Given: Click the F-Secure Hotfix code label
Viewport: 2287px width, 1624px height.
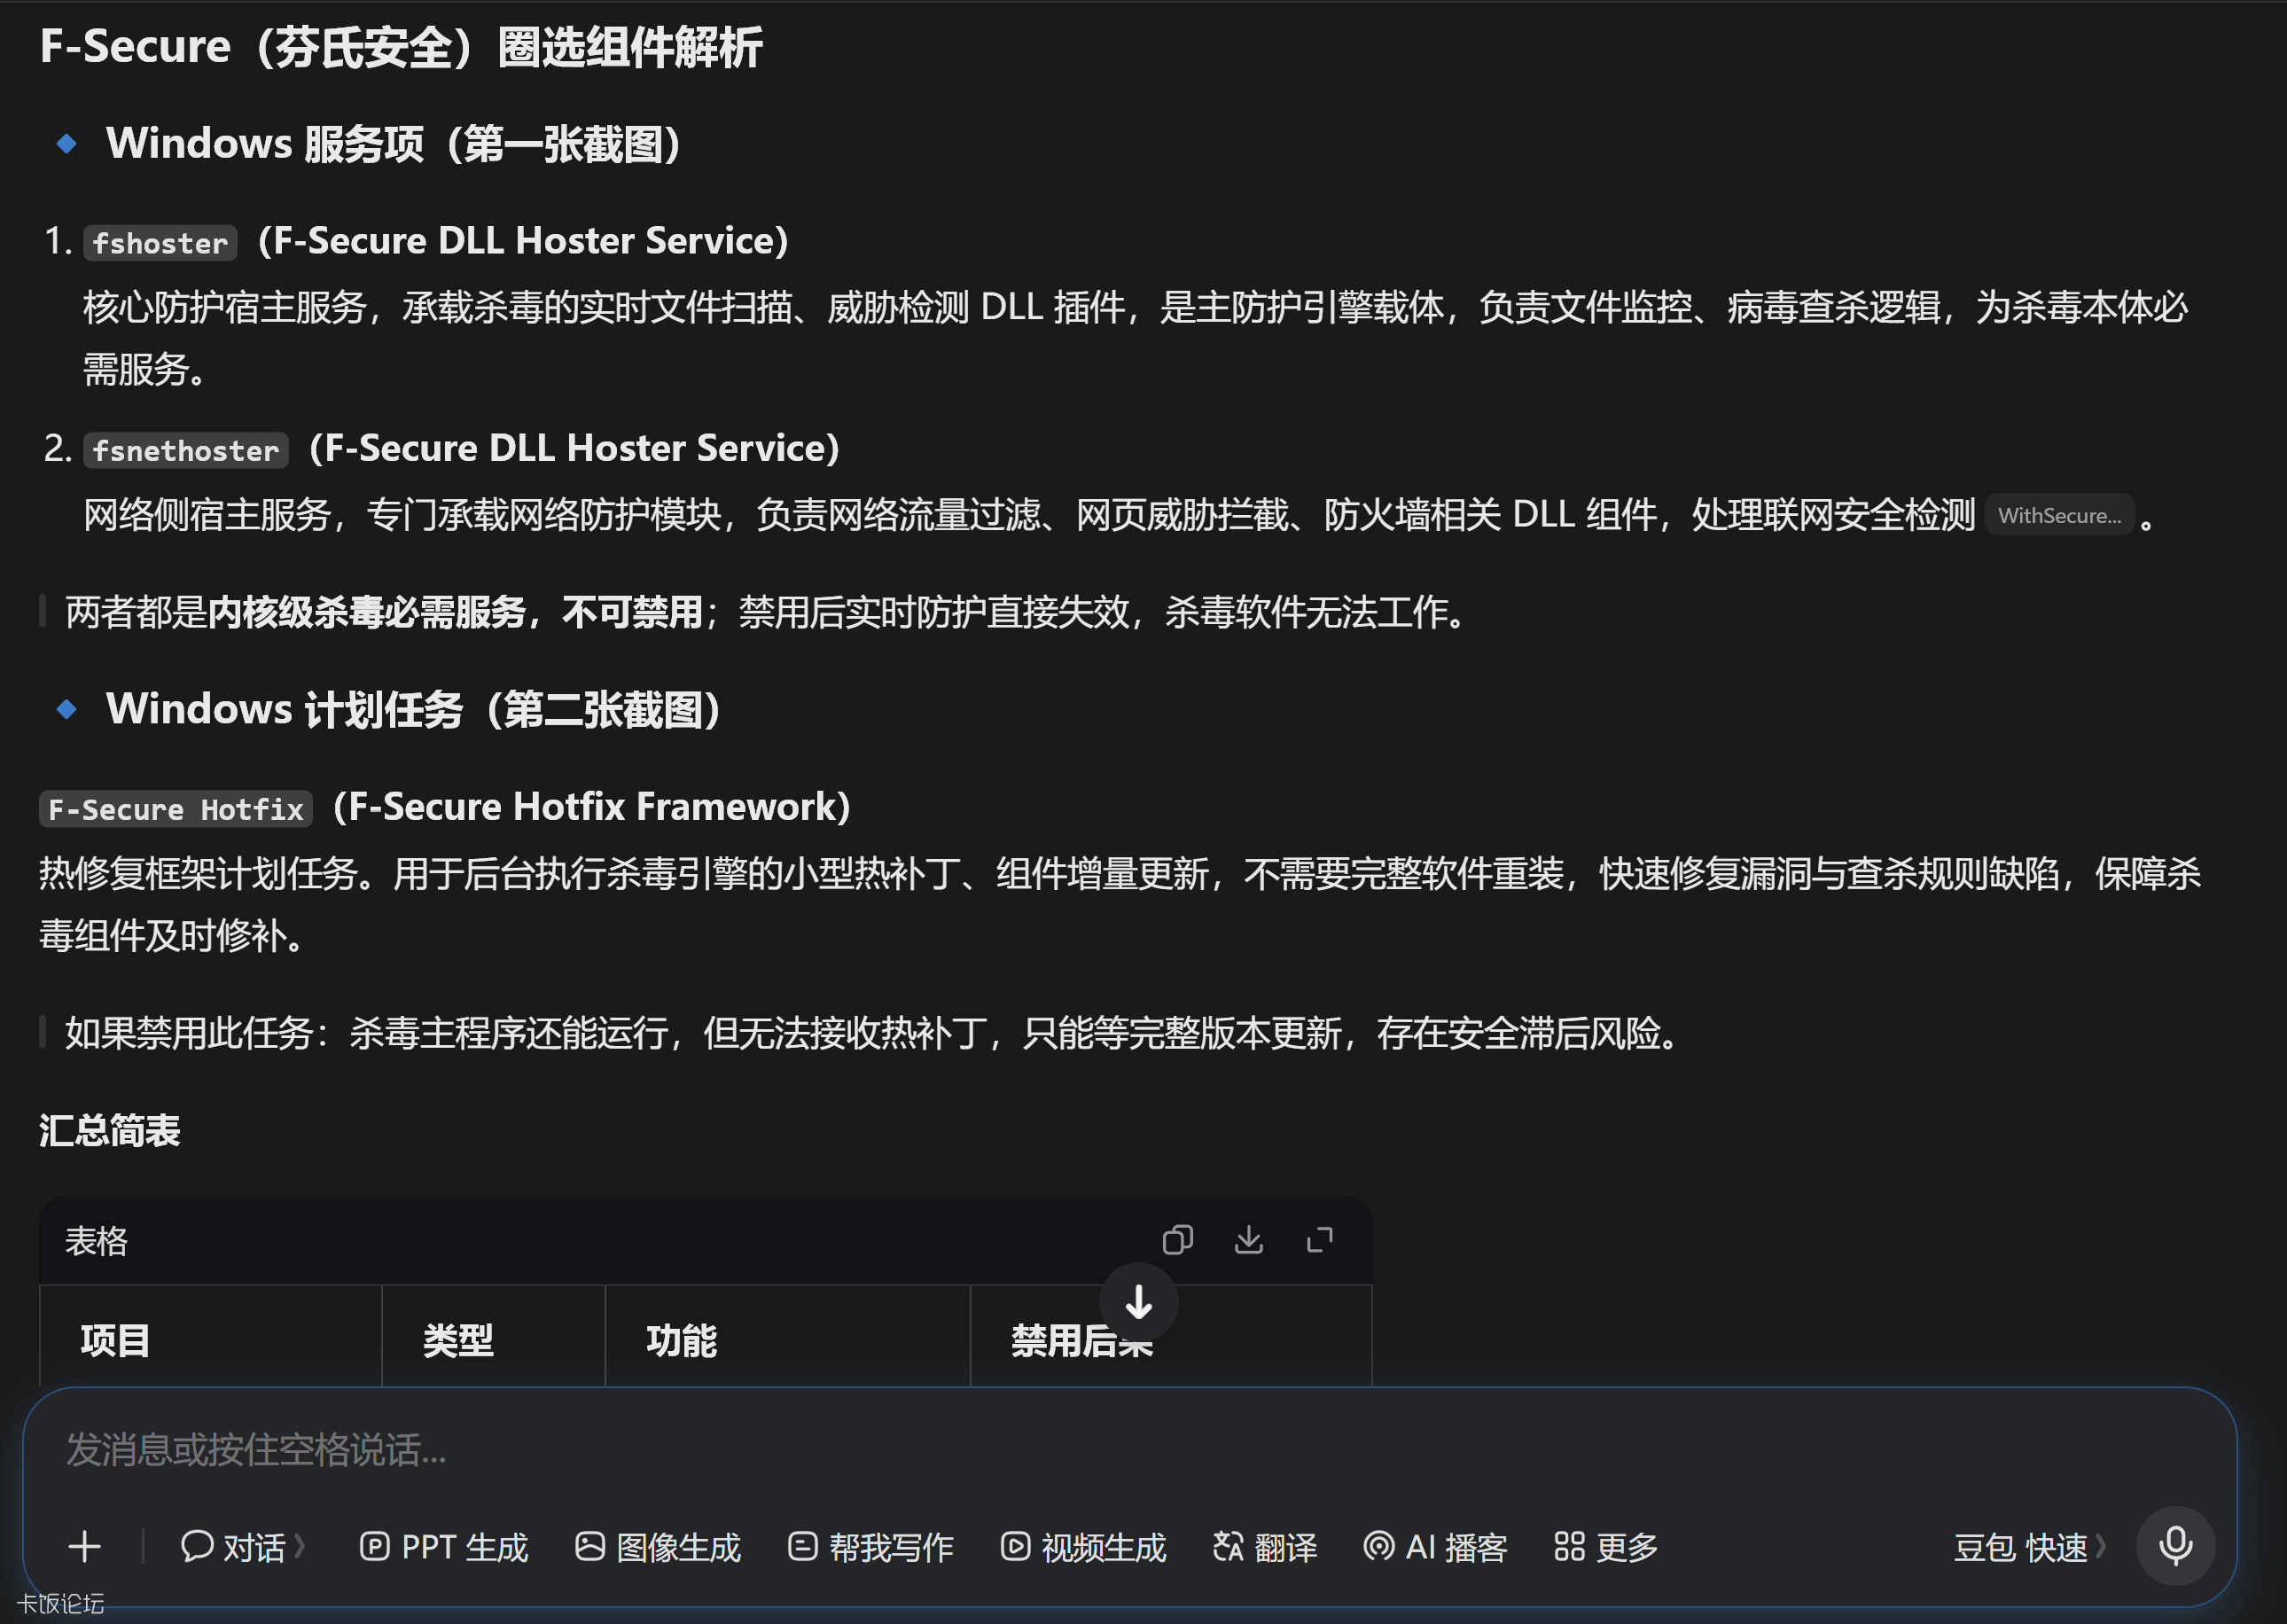Looking at the screenshot, I should [176, 808].
